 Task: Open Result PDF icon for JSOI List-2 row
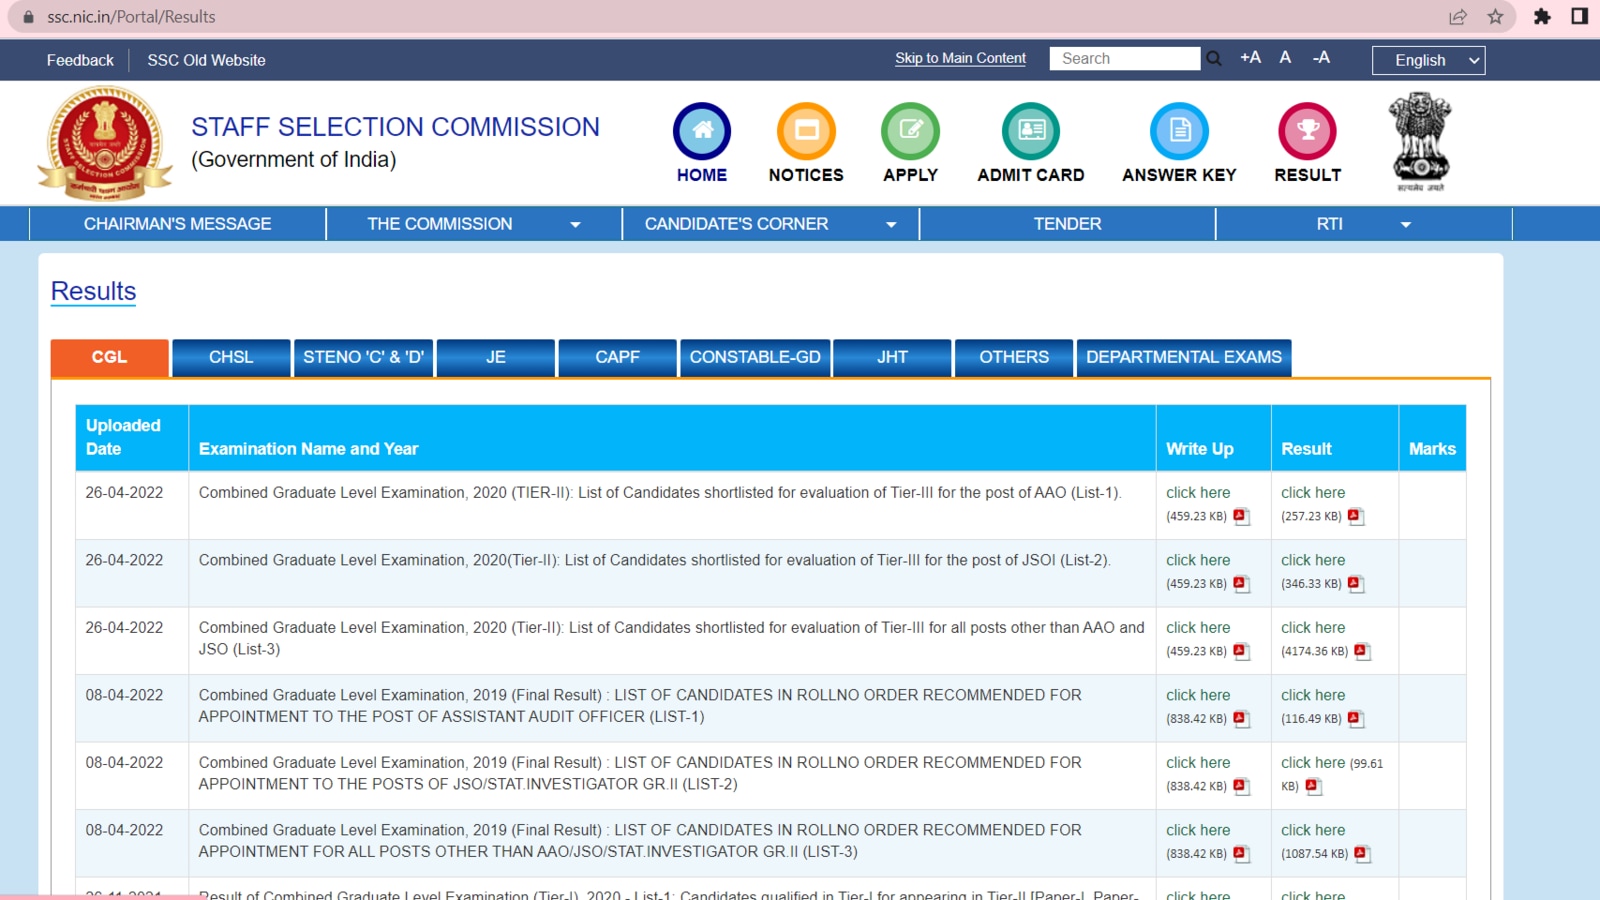coord(1356,584)
